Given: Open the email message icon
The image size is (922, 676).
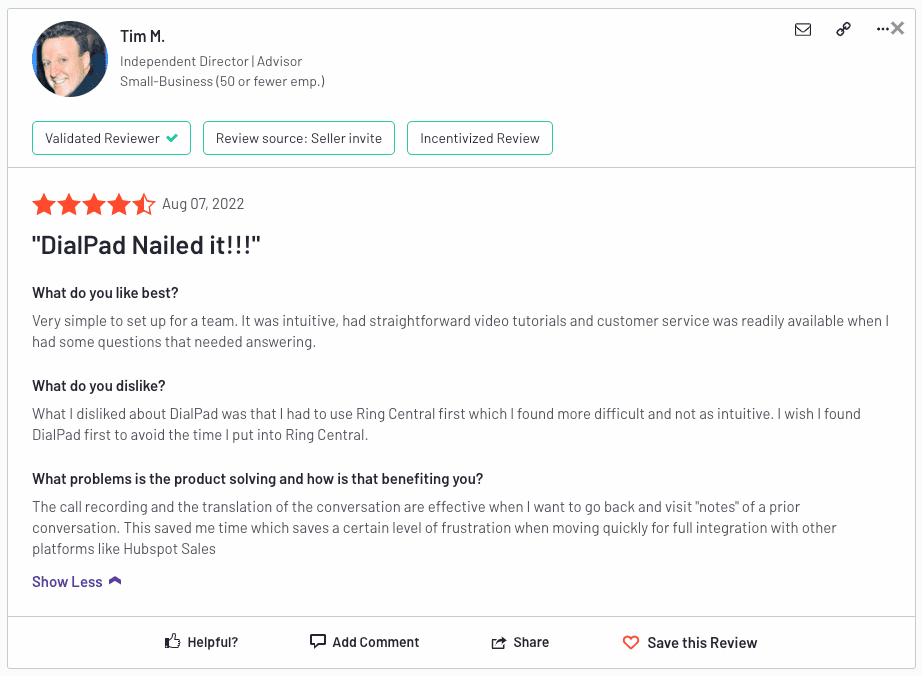Looking at the screenshot, I should click(803, 29).
